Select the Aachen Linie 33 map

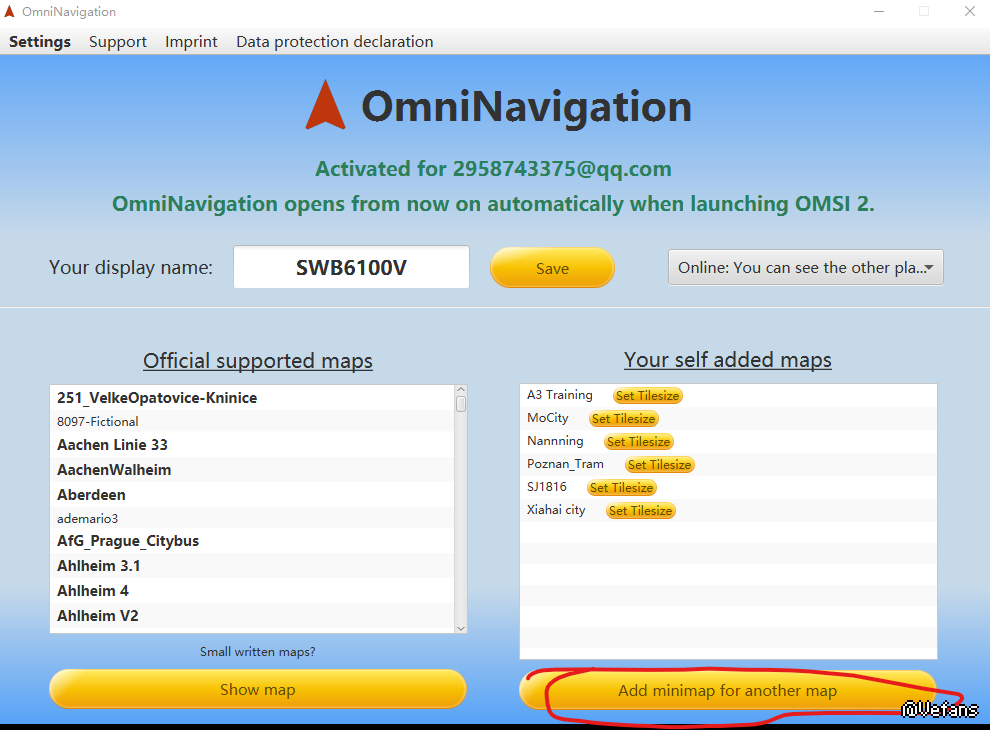point(112,445)
